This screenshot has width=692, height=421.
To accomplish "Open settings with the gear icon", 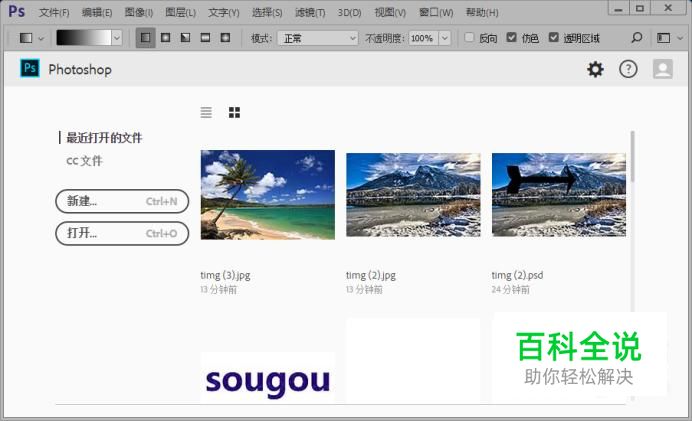I will coord(595,69).
